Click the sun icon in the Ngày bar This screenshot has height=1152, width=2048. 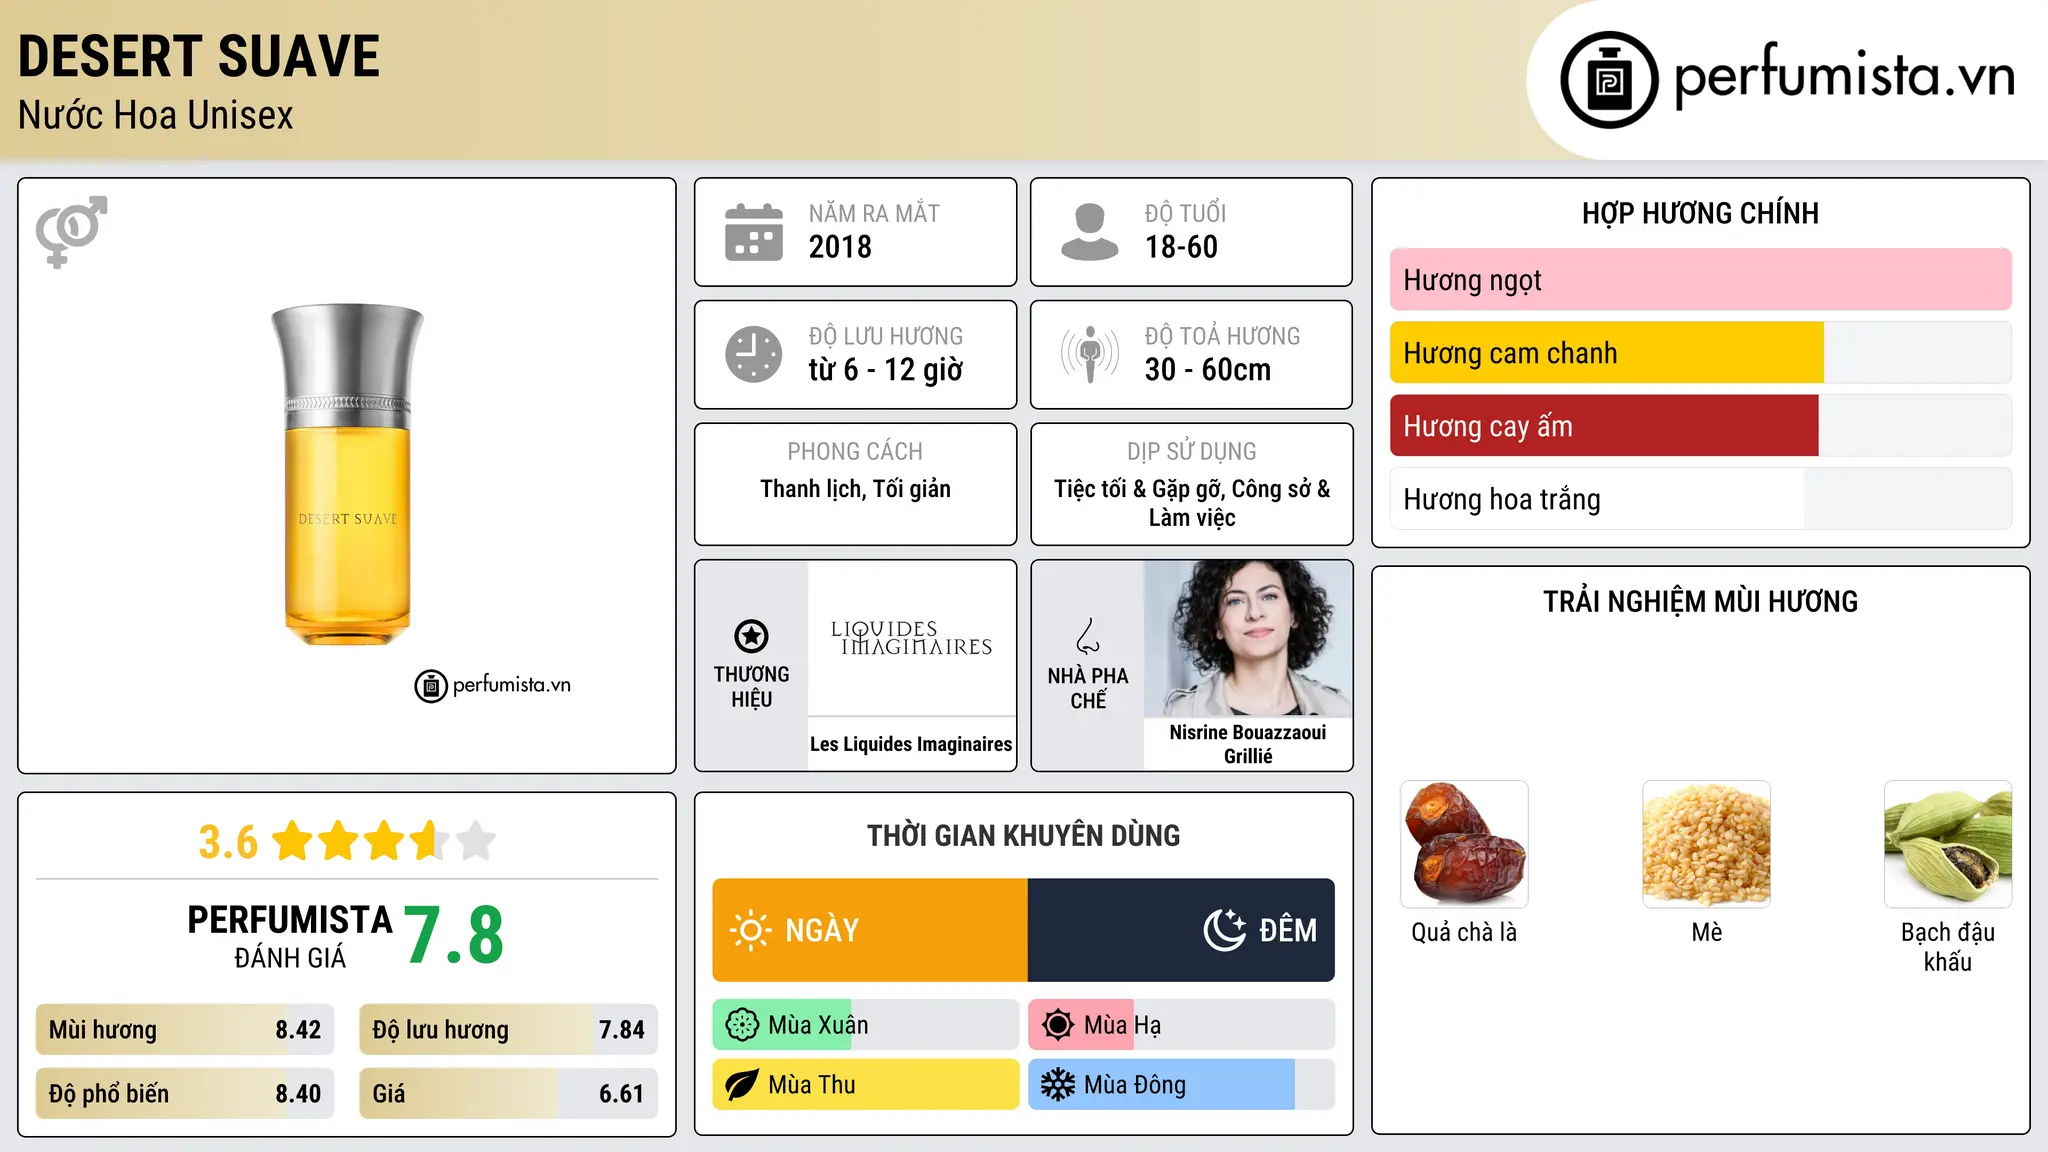[751, 930]
